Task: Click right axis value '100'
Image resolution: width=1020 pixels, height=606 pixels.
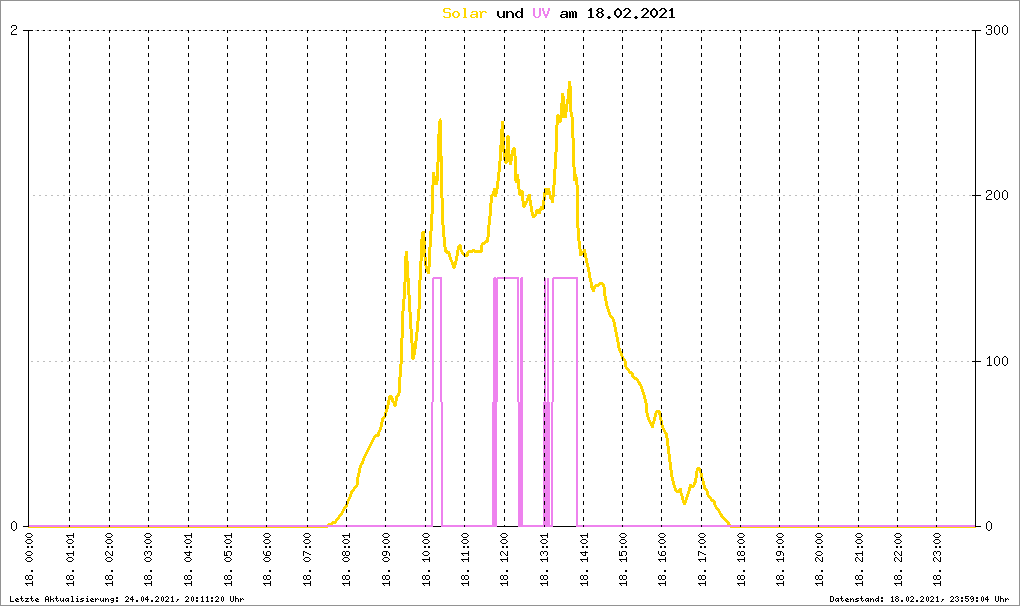Action: coord(997,361)
